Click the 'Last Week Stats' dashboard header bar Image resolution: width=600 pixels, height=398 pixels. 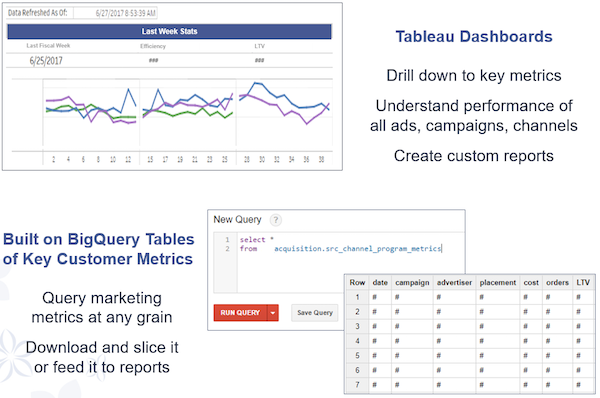tap(169, 31)
